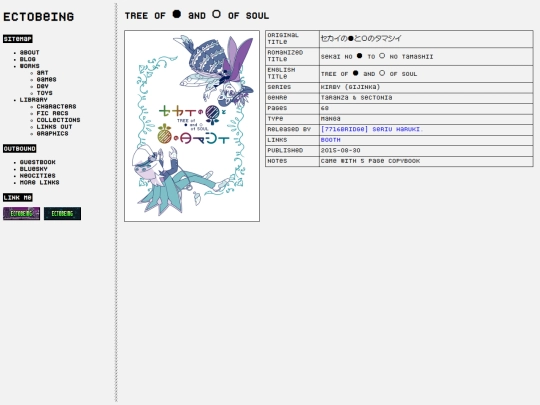Open the ECTOBEING site title

point(38,17)
